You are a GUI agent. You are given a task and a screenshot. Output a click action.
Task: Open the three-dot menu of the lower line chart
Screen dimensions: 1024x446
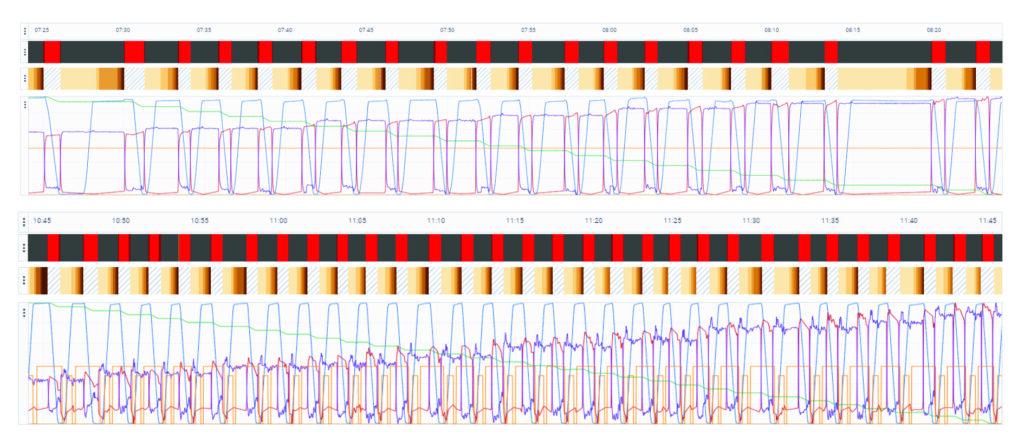(23, 313)
